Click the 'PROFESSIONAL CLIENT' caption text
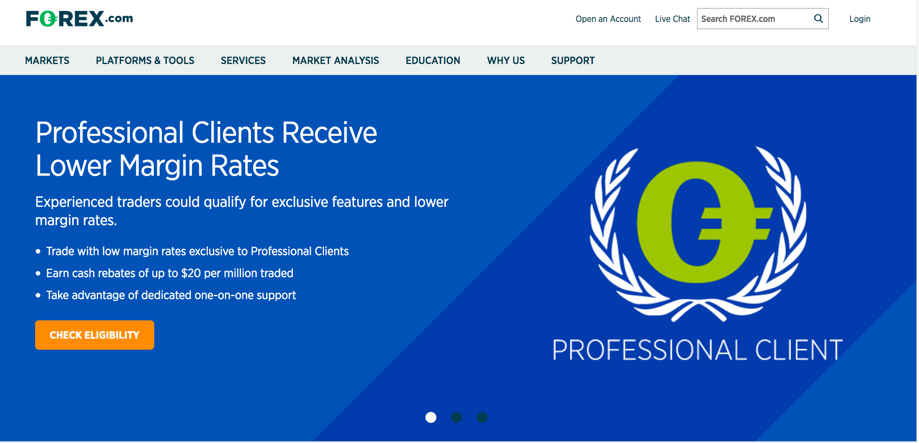 [x=697, y=350]
